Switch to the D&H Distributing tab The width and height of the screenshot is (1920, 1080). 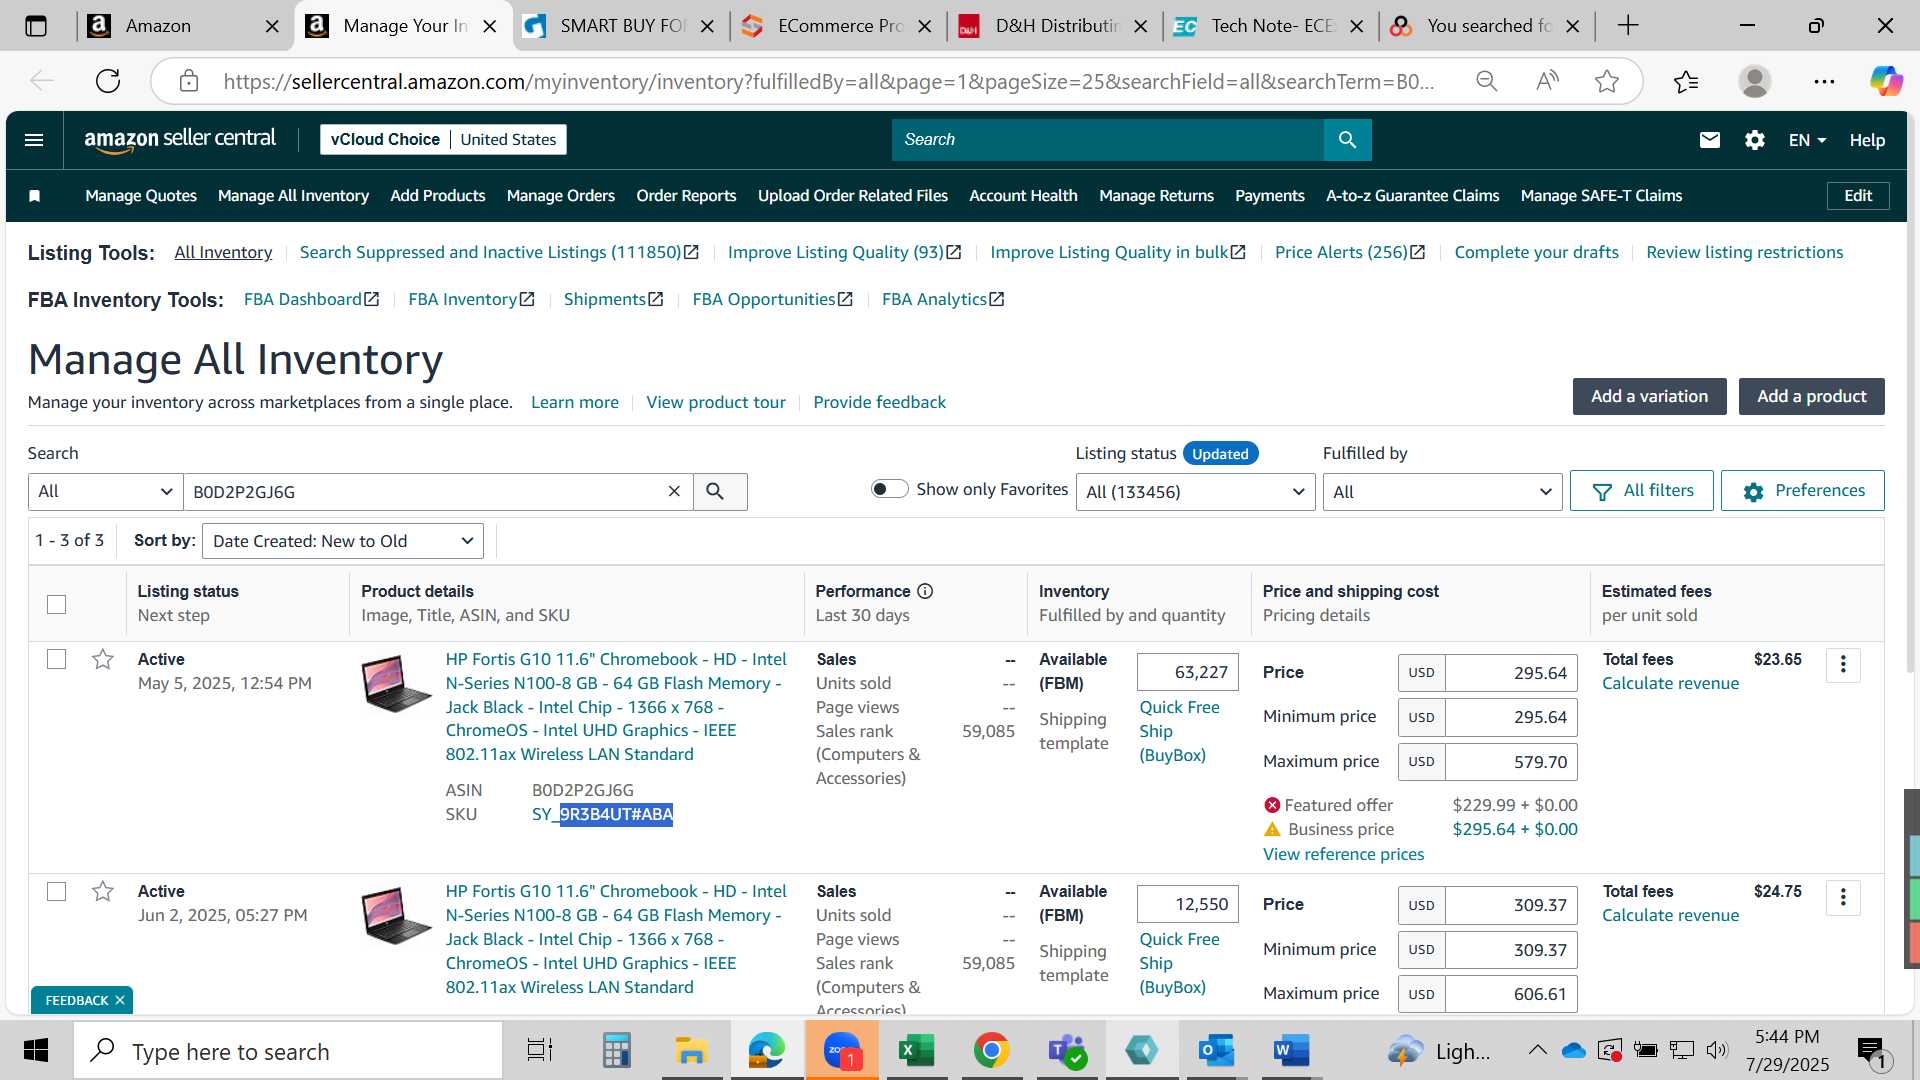click(1055, 26)
